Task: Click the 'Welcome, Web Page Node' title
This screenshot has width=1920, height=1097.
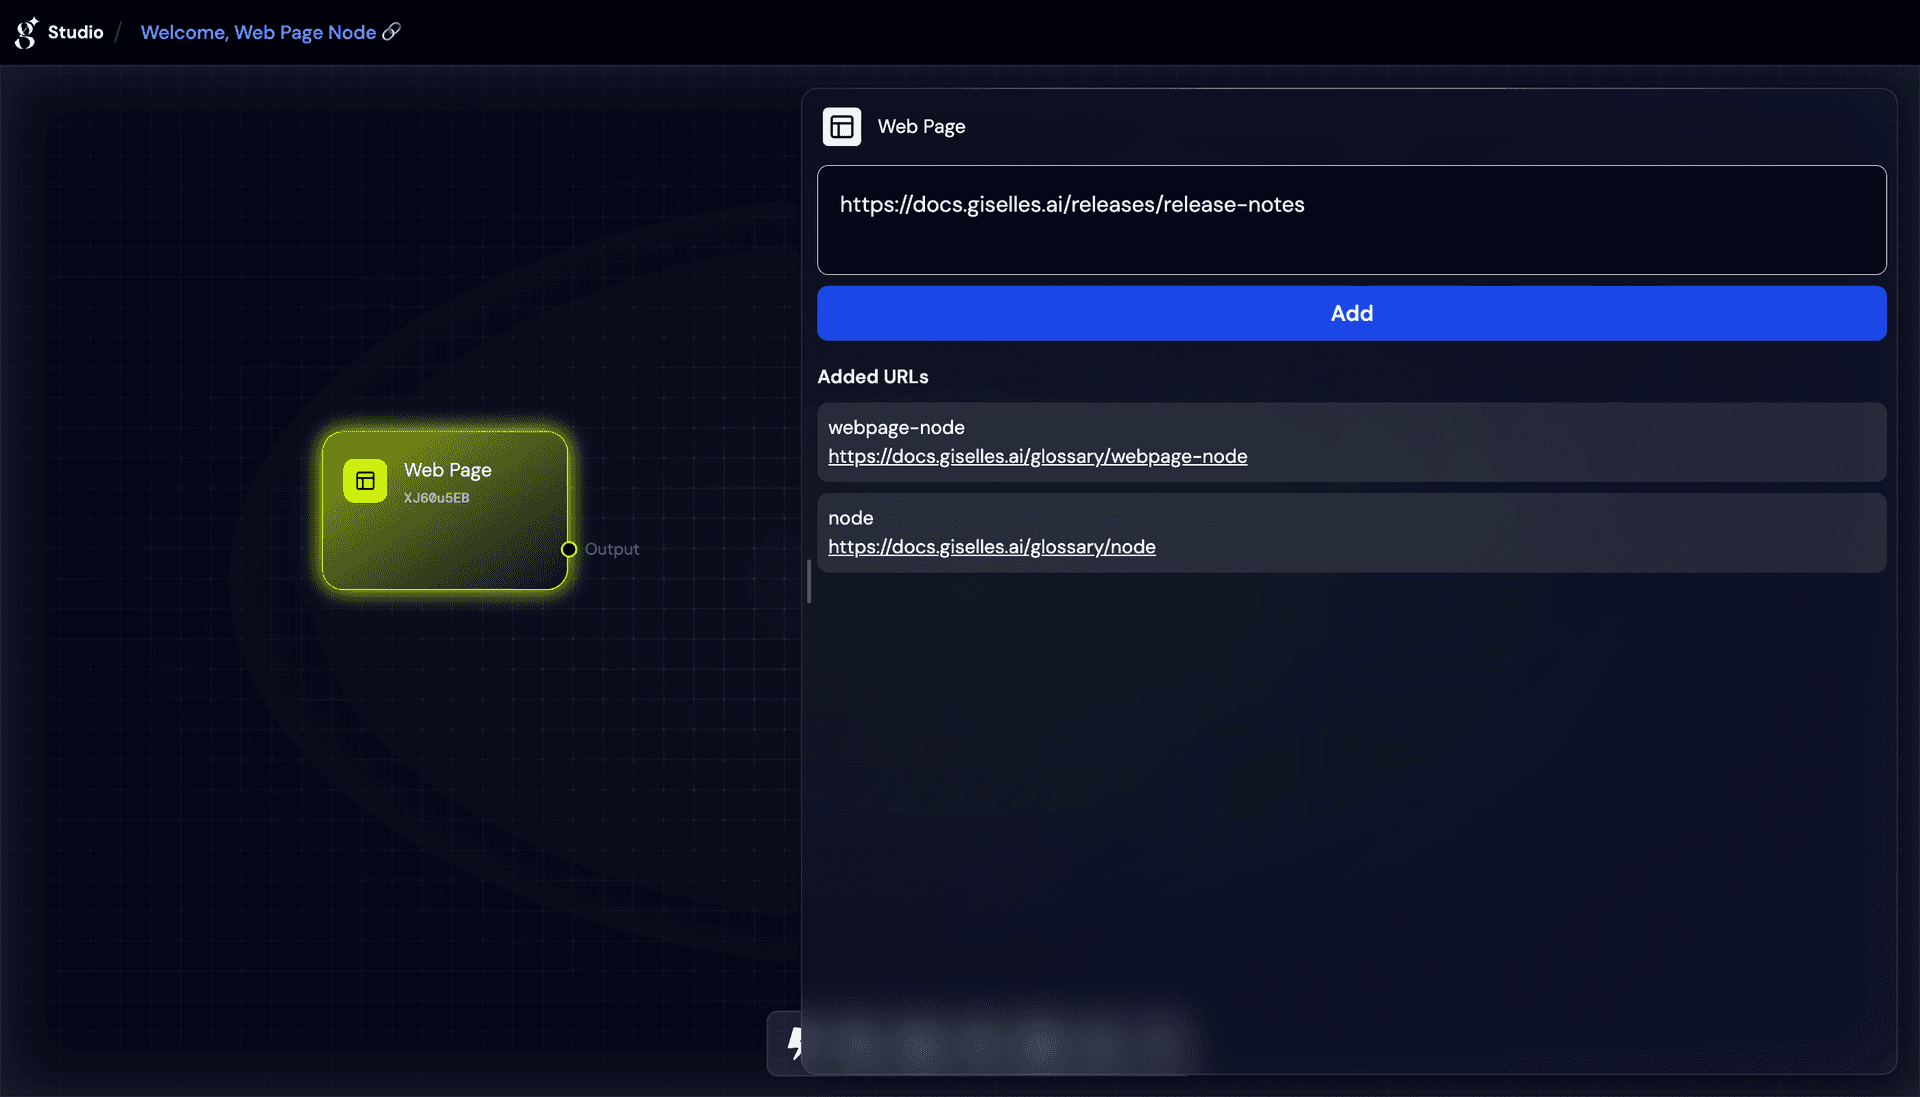Action: pos(258,32)
